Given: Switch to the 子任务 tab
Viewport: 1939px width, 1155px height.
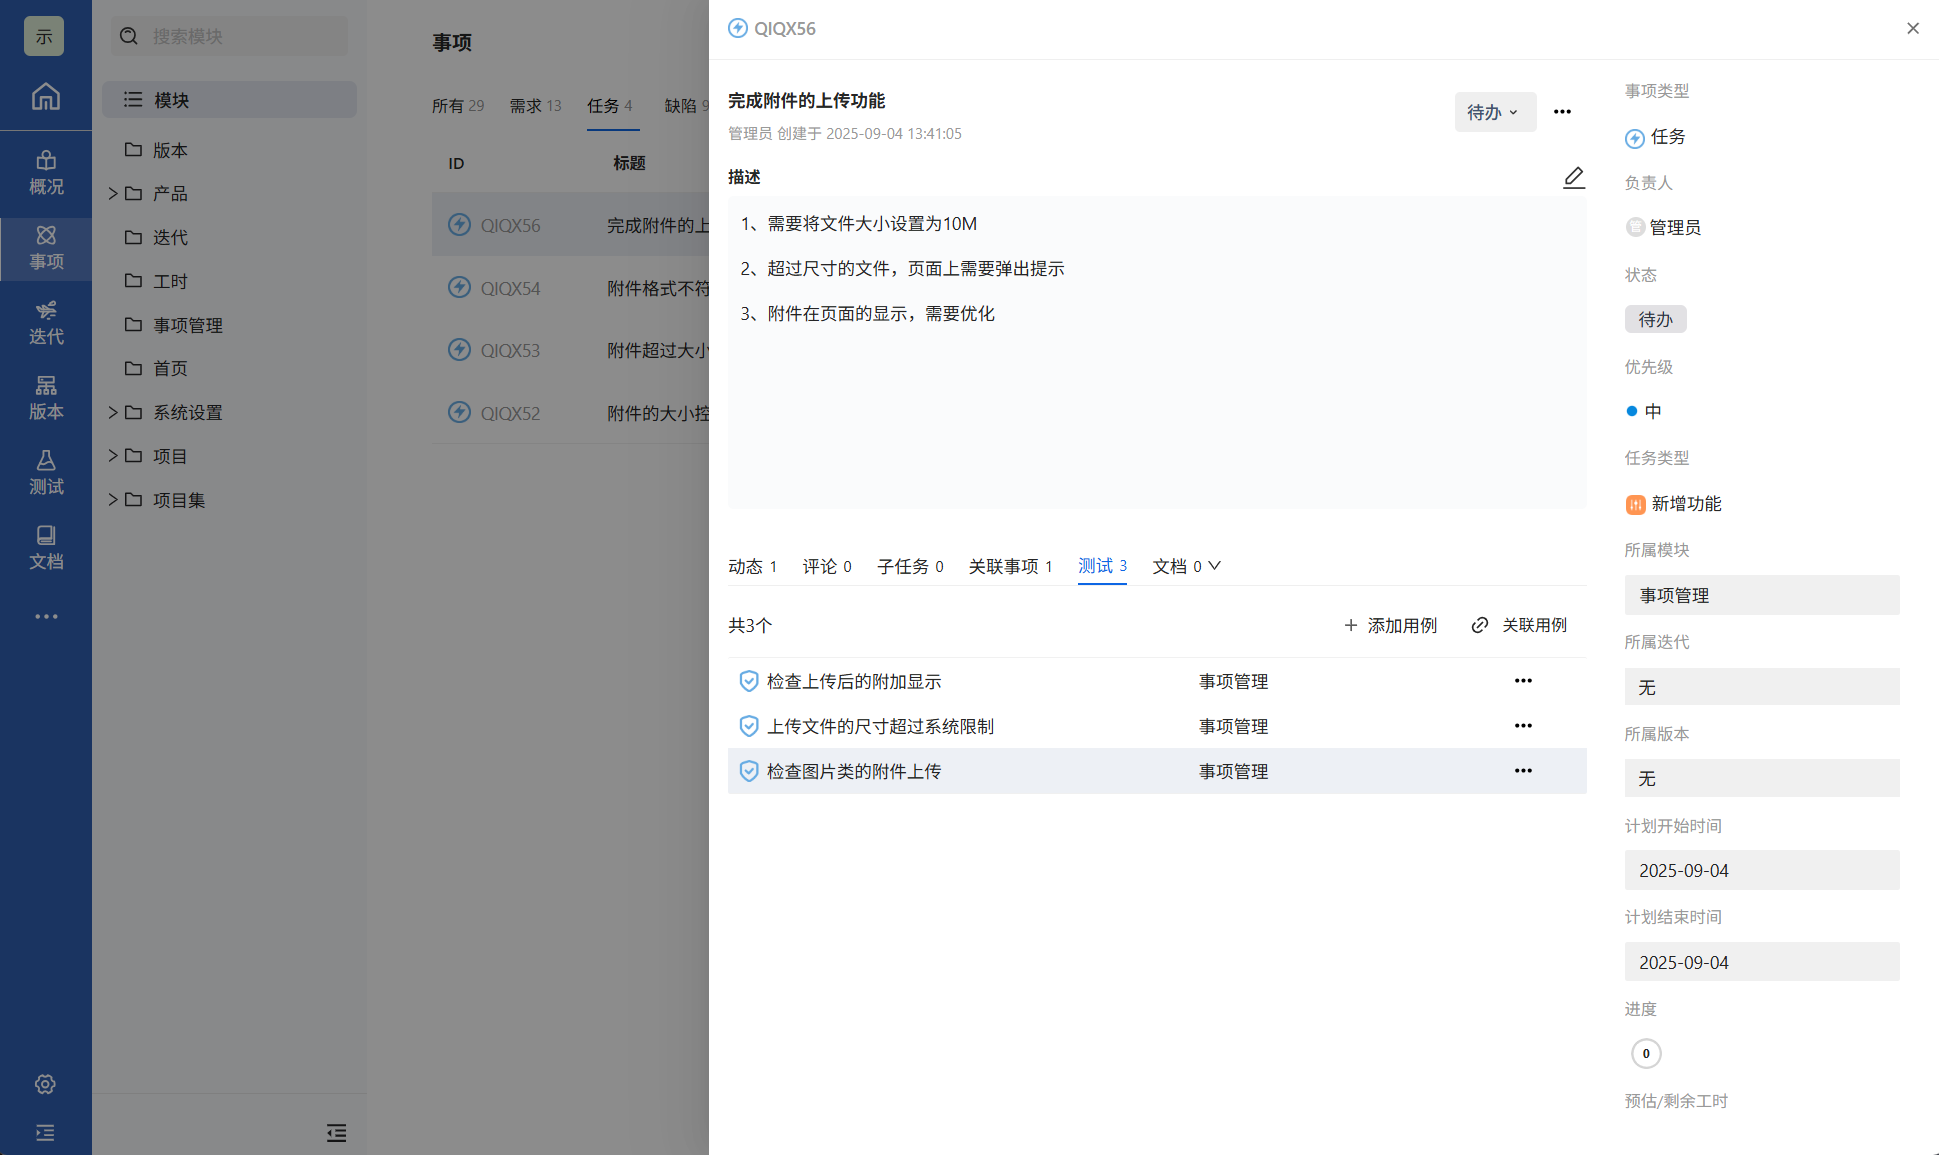Looking at the screenshot, I should (x=909, y=566).
